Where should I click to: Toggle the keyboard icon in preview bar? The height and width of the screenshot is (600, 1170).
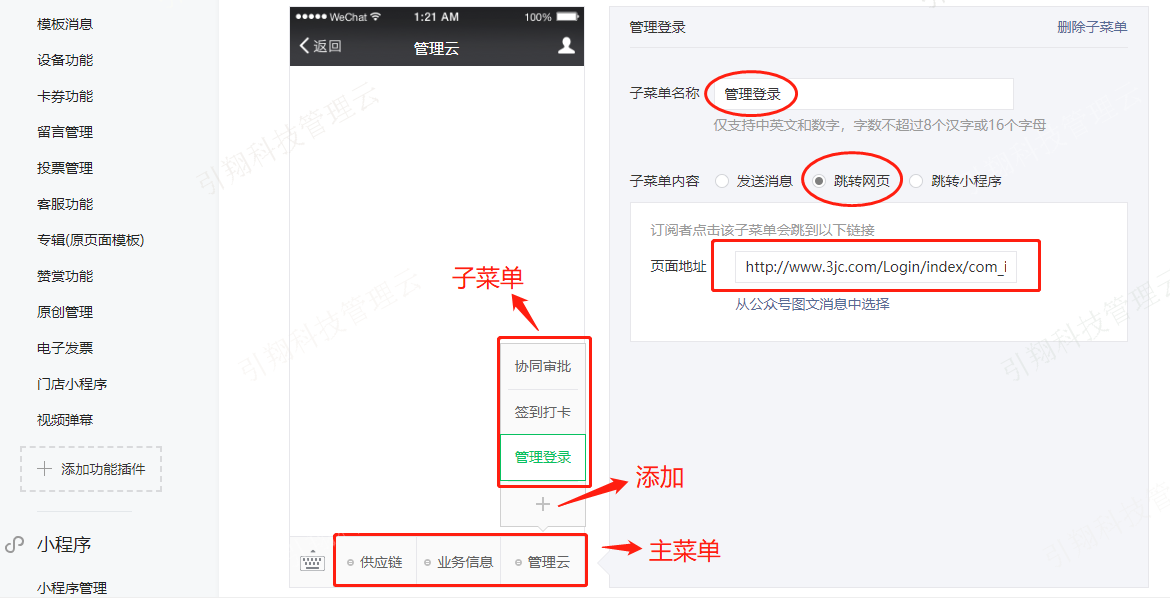pos(312,561)
